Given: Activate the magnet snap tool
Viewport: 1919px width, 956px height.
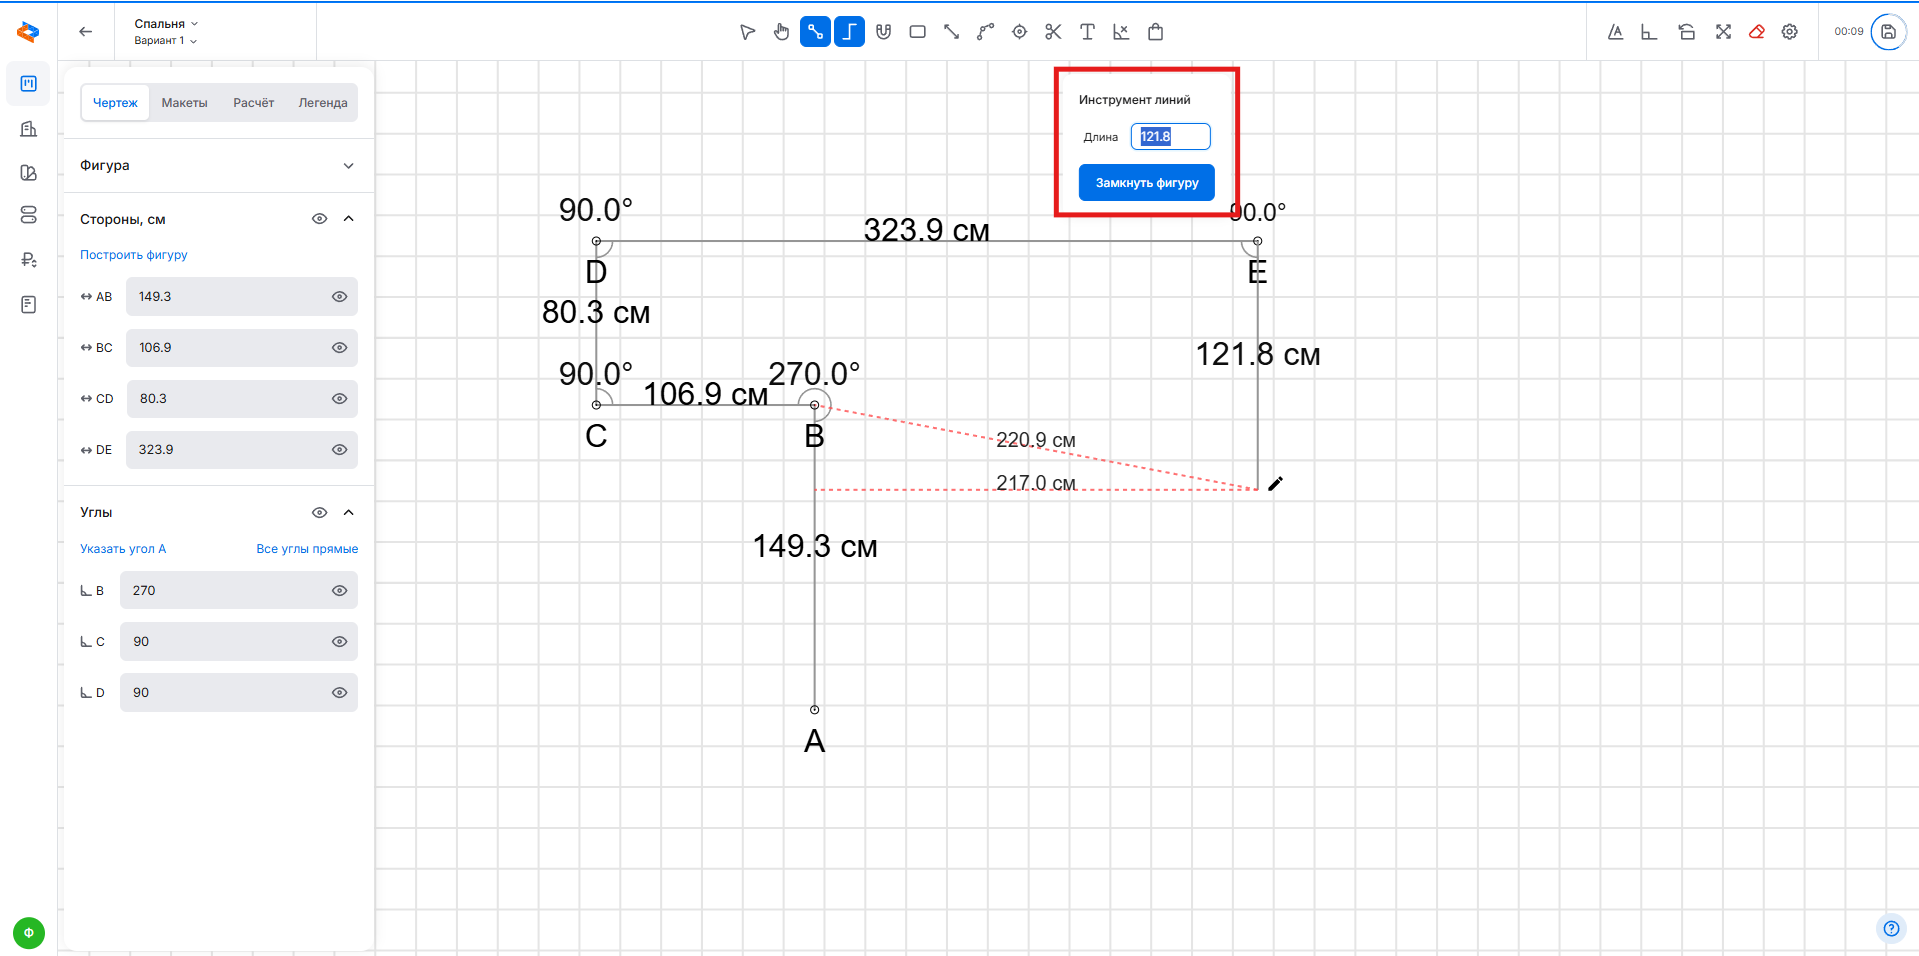Looking at the screenshot, I should pos(883,32).
